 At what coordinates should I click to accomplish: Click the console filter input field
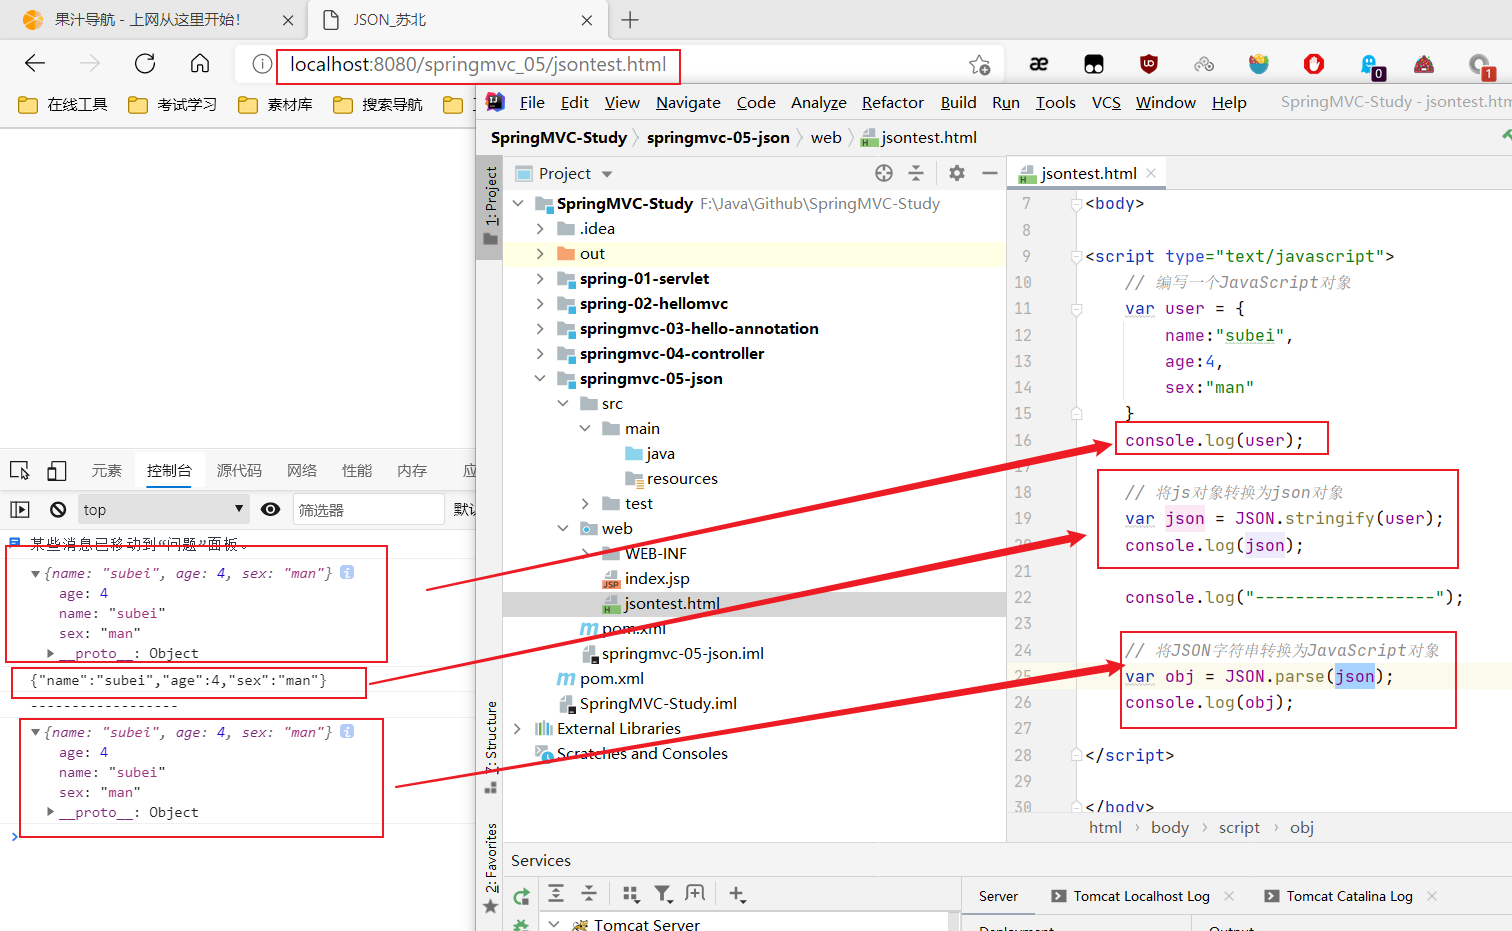point(367,509)
